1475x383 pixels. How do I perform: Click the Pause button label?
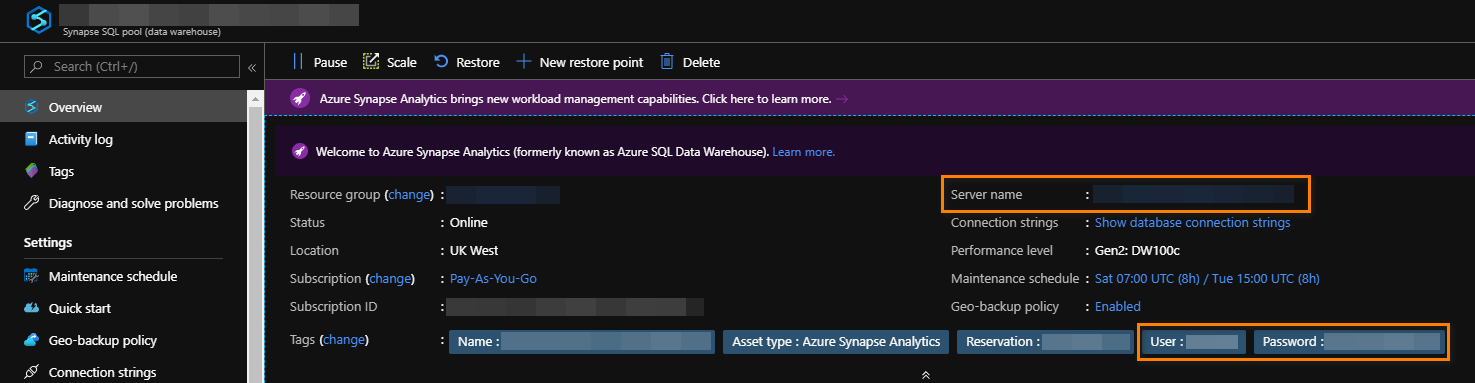pos(330,62)
